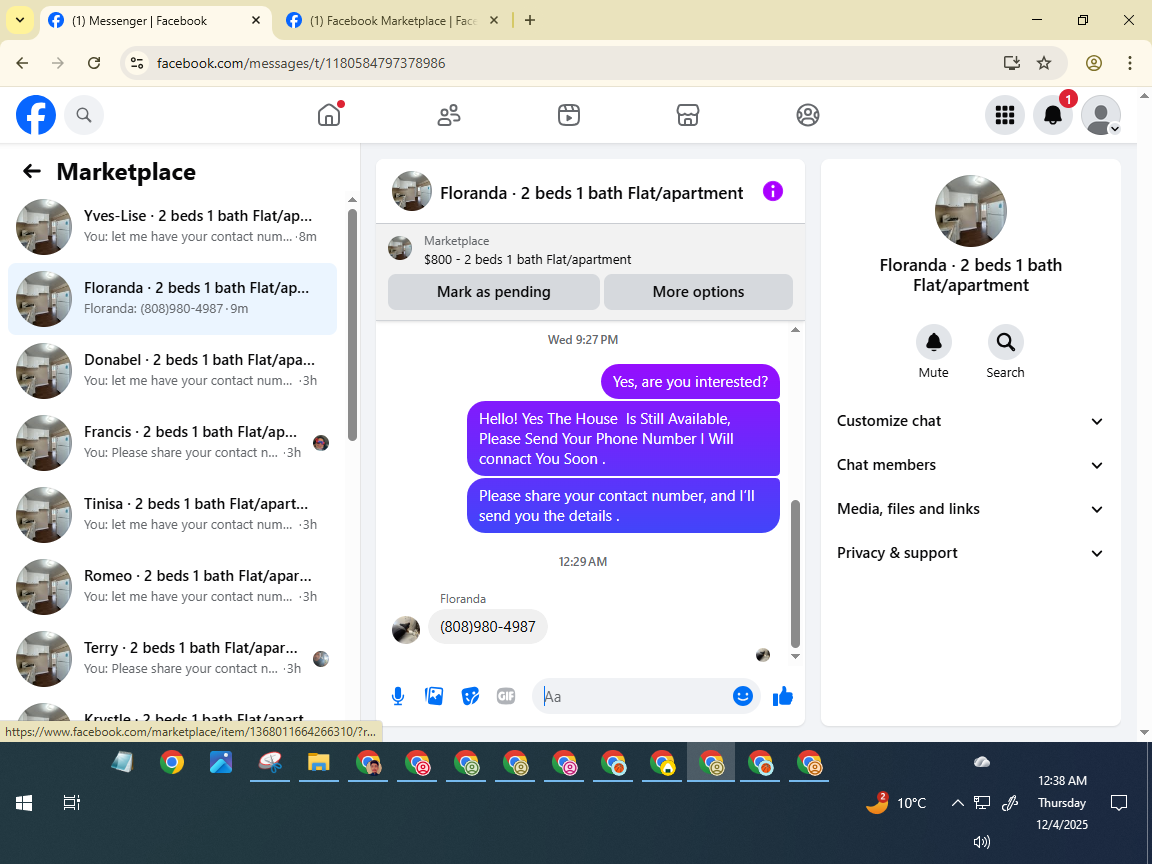Open the Facebook search magnifier button
Image resolution: width=1152 pixels, height=864 pixels.
[x=84, y=115]
